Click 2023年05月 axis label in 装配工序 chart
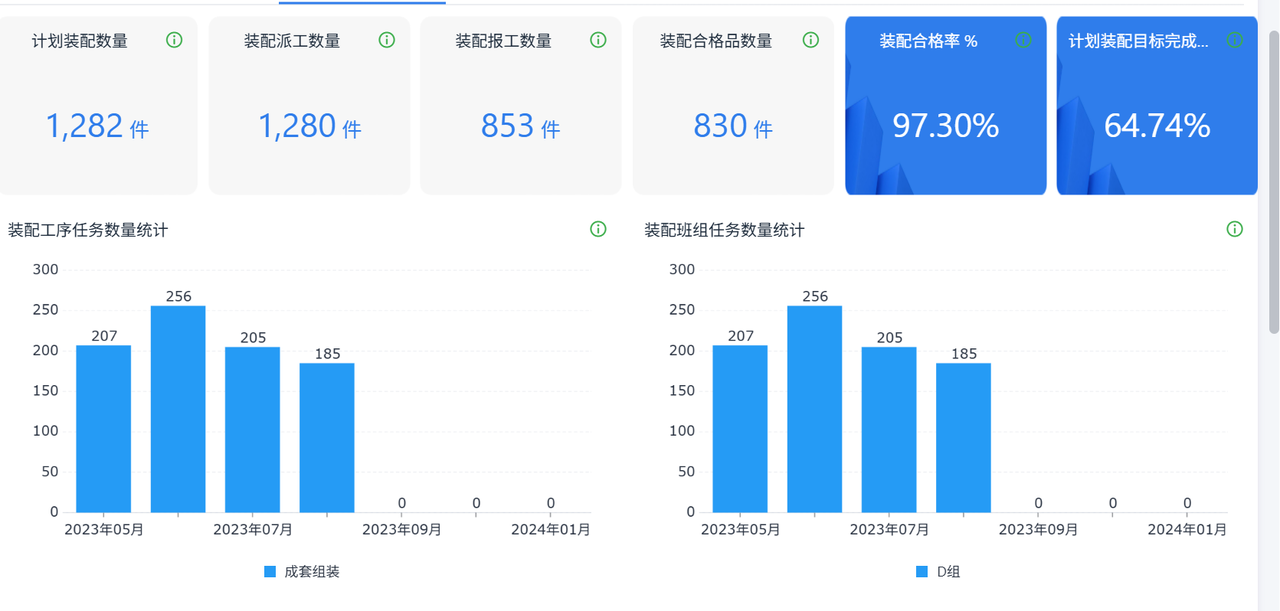Screen dimensions: 1280x611 click(104, 530)
